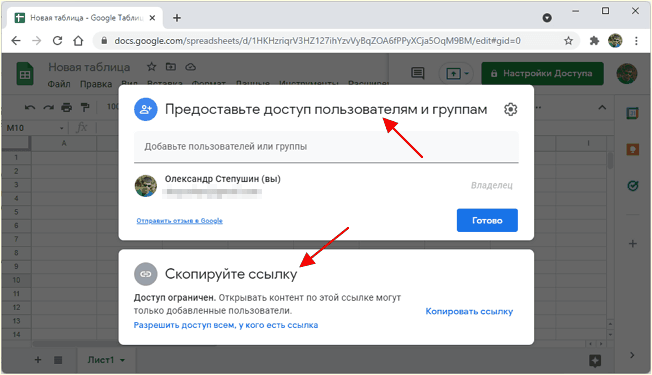Viewport: 652px width, 375px height.
Task: Click the redo icon in toolbar
Action: pyautogui.click(x=49, y=107)
